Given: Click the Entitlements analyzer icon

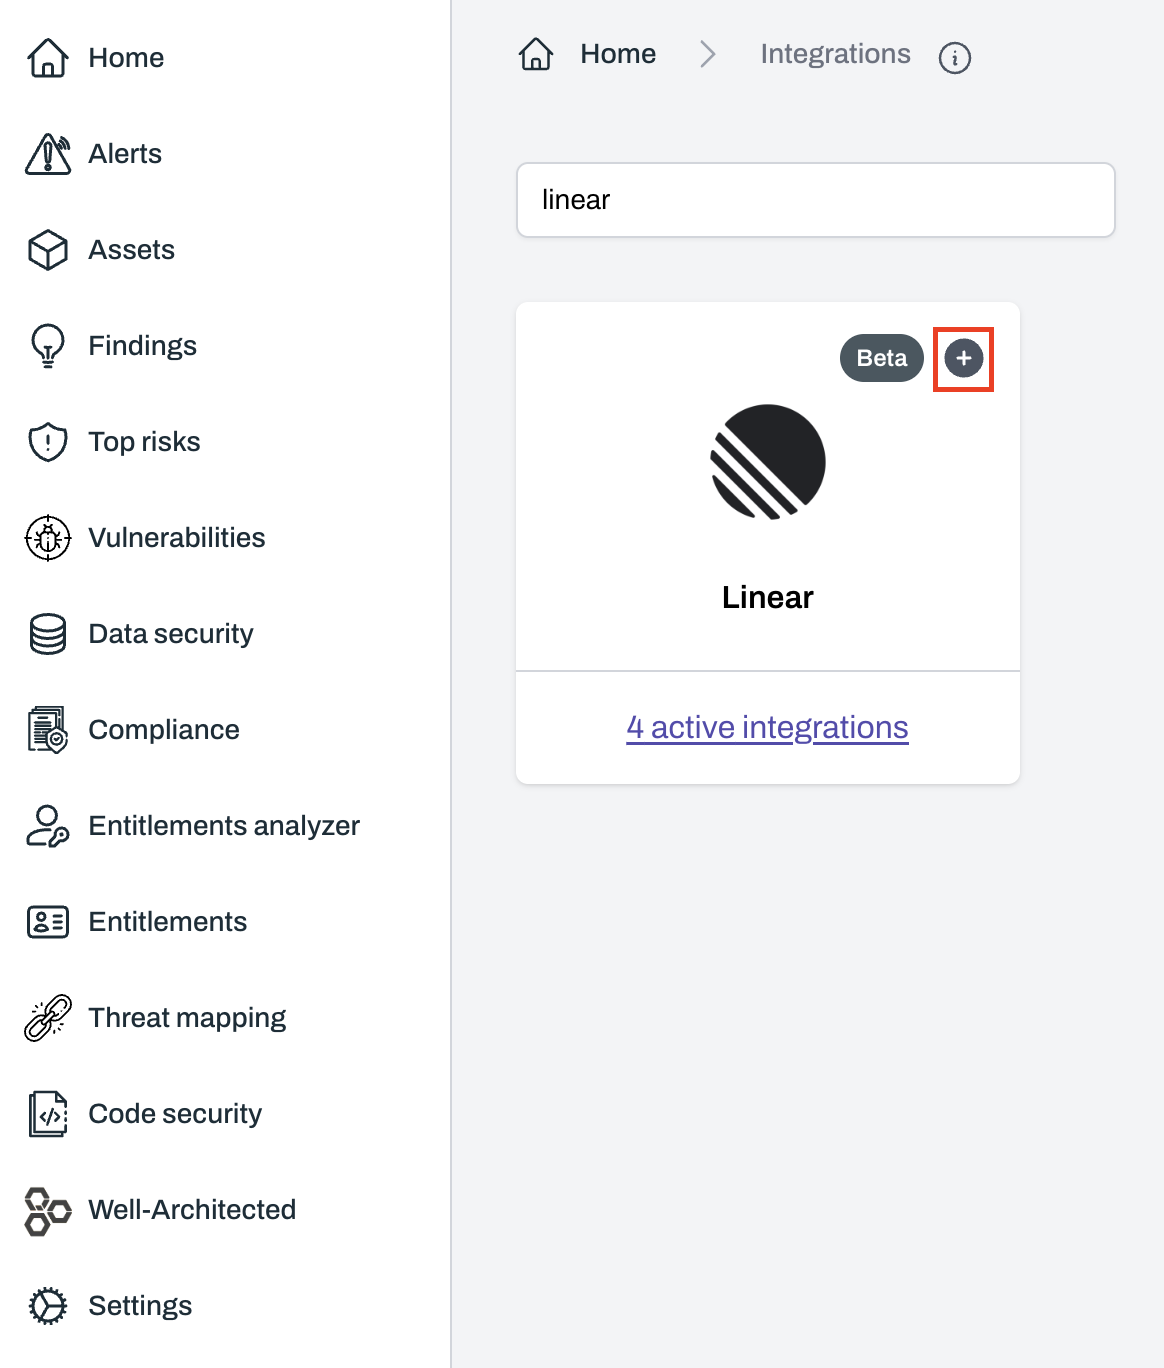Looking at the screenshot, I should click(45, 825).
